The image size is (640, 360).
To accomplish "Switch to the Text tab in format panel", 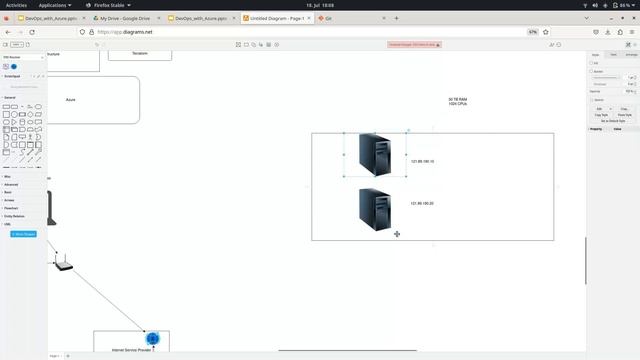I will (613, 55).
